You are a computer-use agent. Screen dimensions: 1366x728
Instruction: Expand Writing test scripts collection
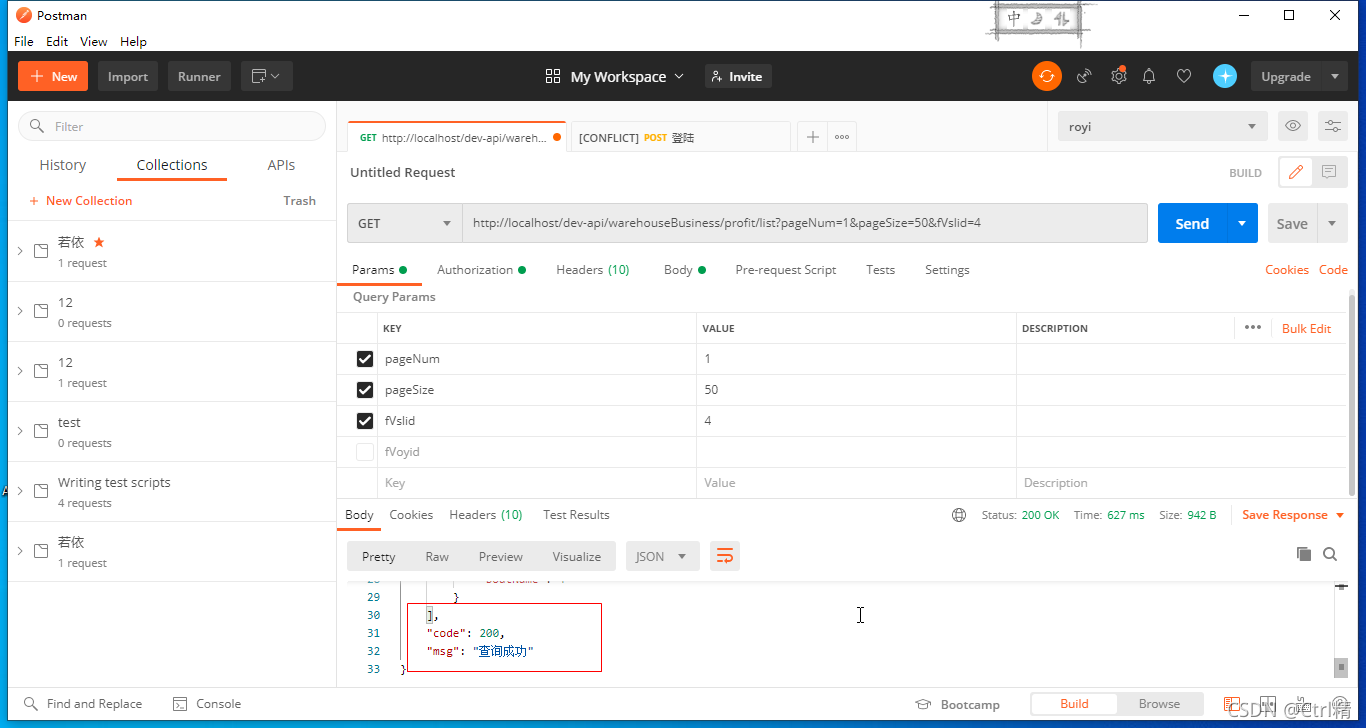[x=20, y=491]
